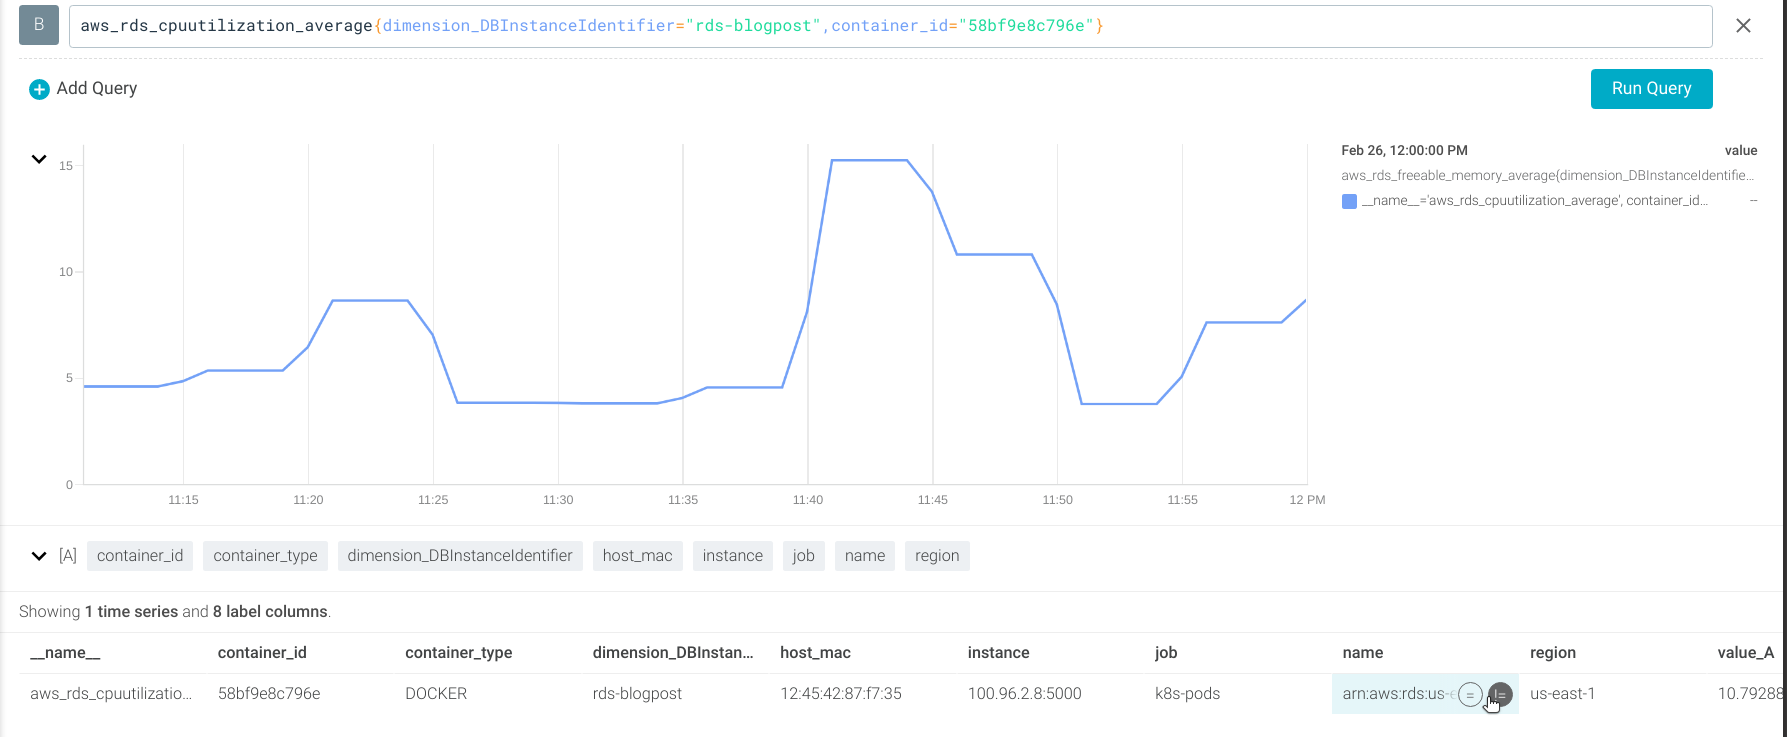The height and width of the screenshot is (737, 1787).
Task: Sort by container_type column header
Action: pyautogui.click(x=458, y=653)
